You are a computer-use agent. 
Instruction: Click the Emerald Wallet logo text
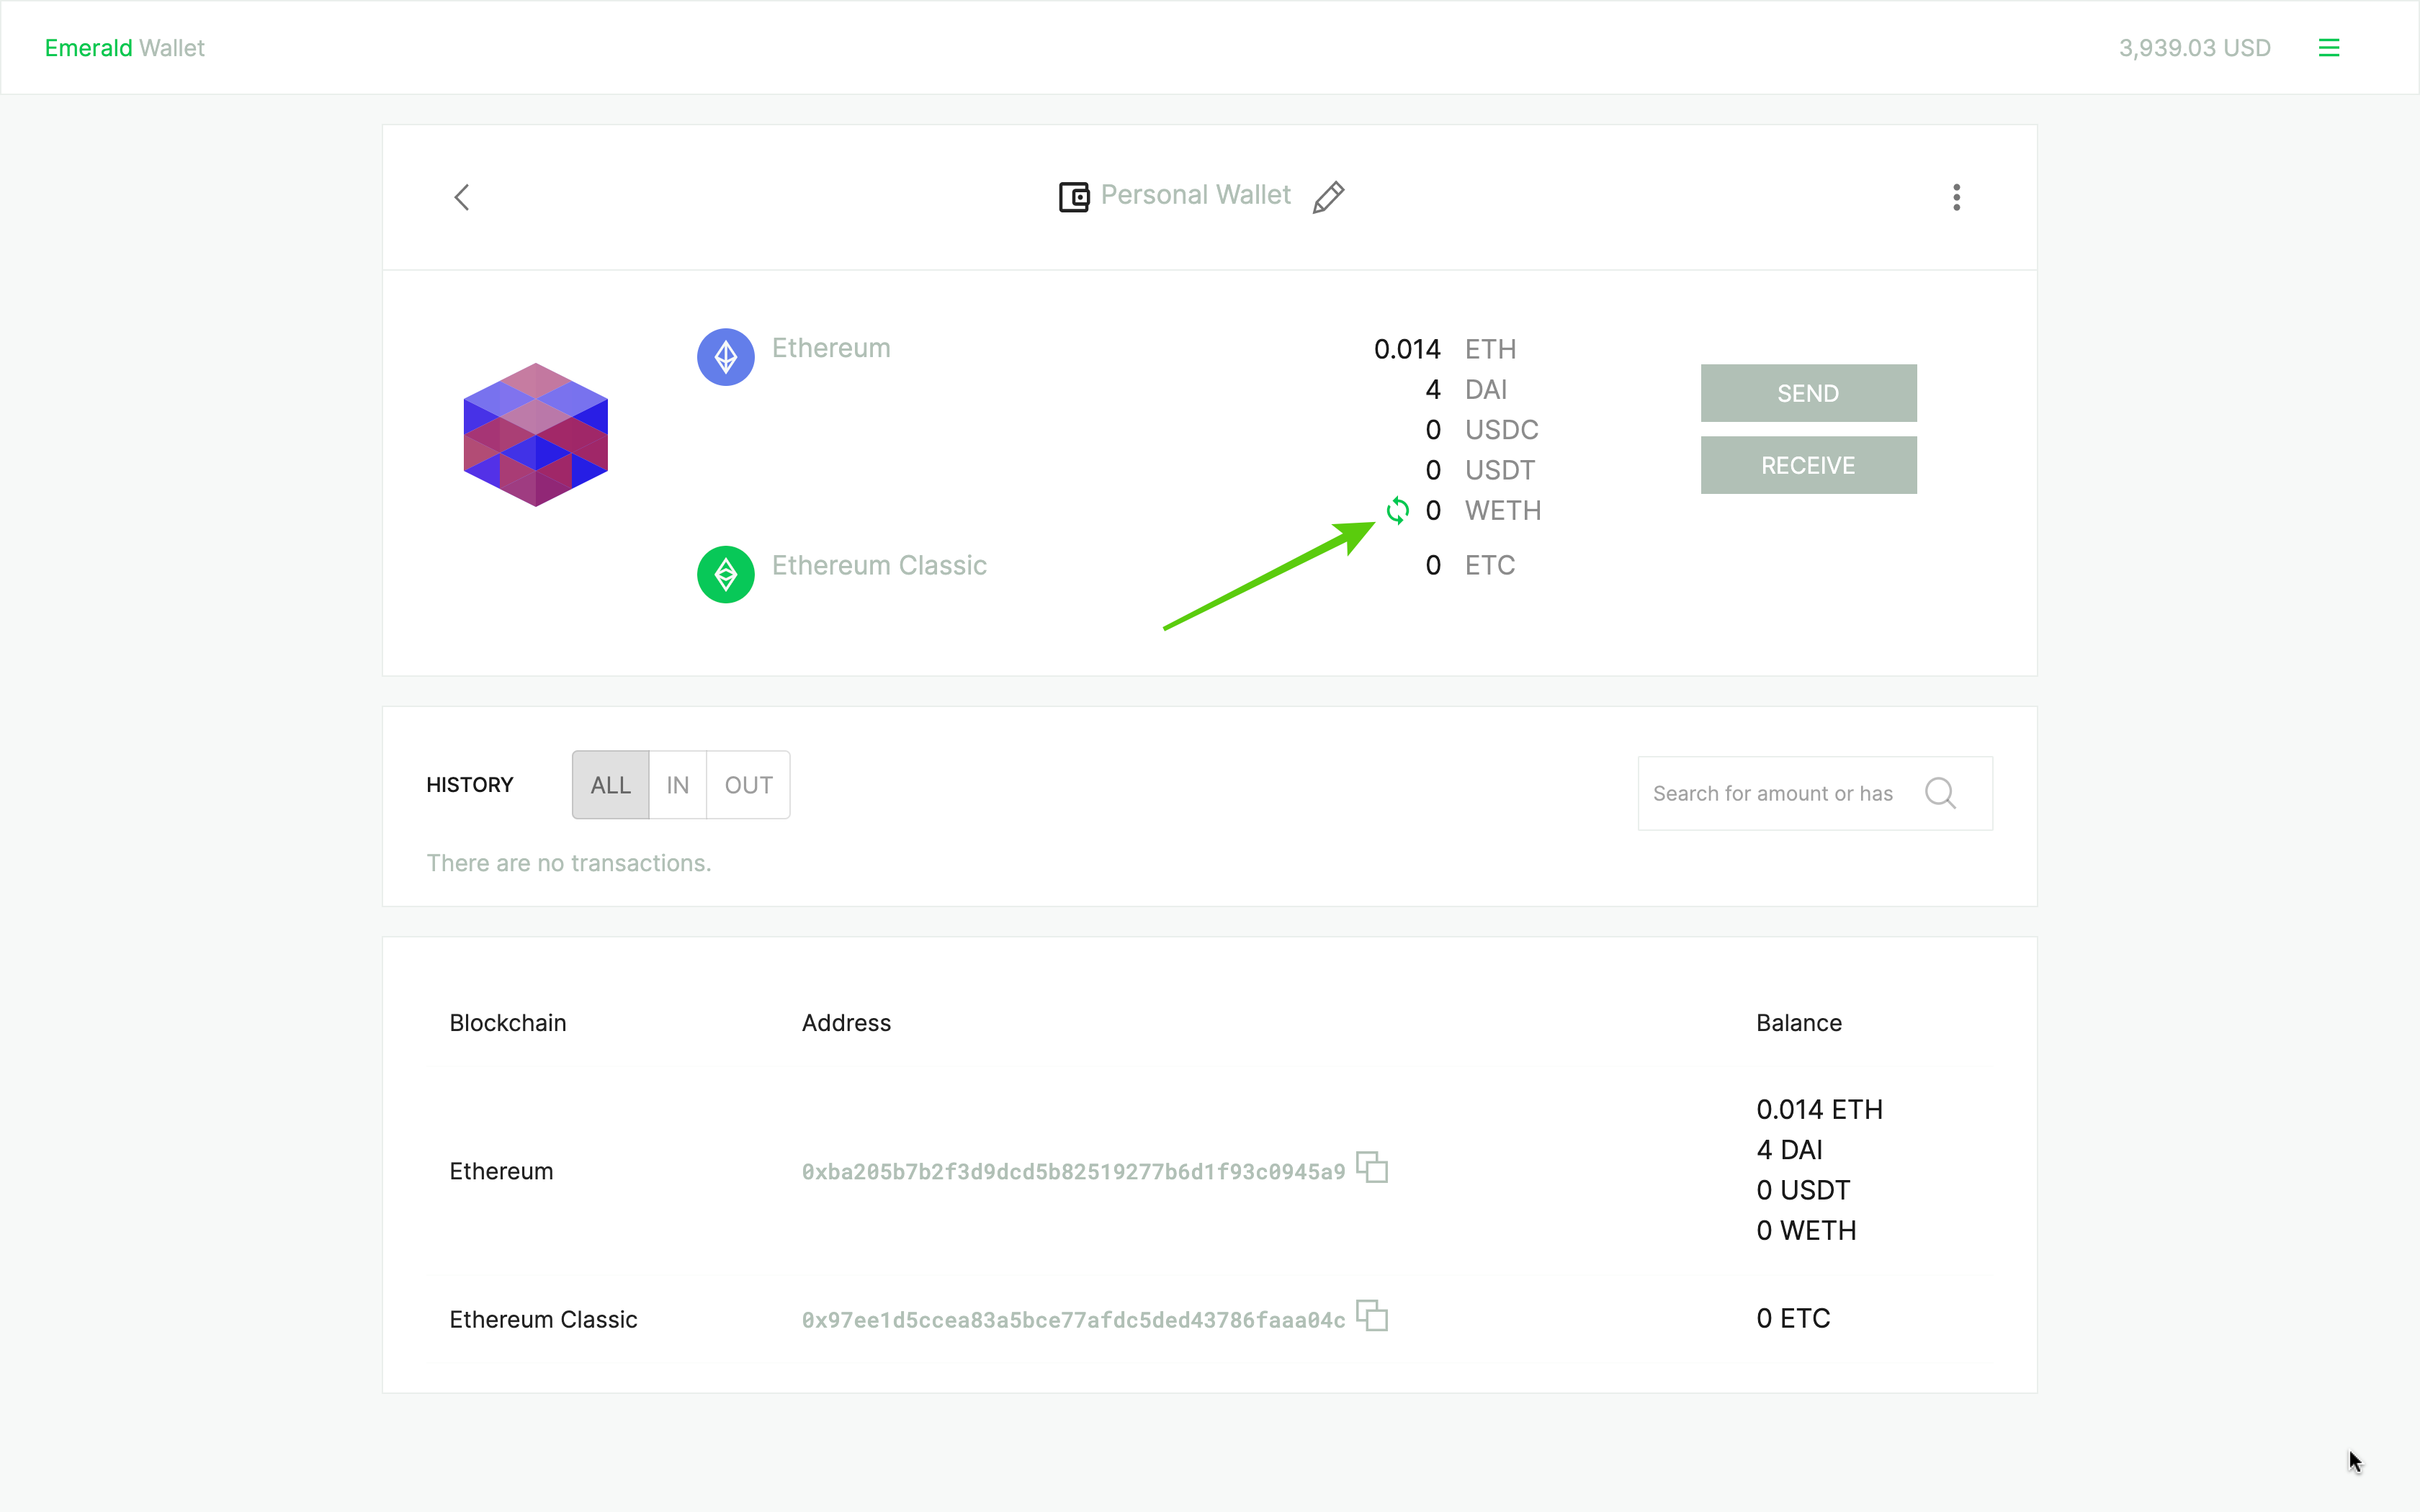pyautogui.click(x=125, y=48)
